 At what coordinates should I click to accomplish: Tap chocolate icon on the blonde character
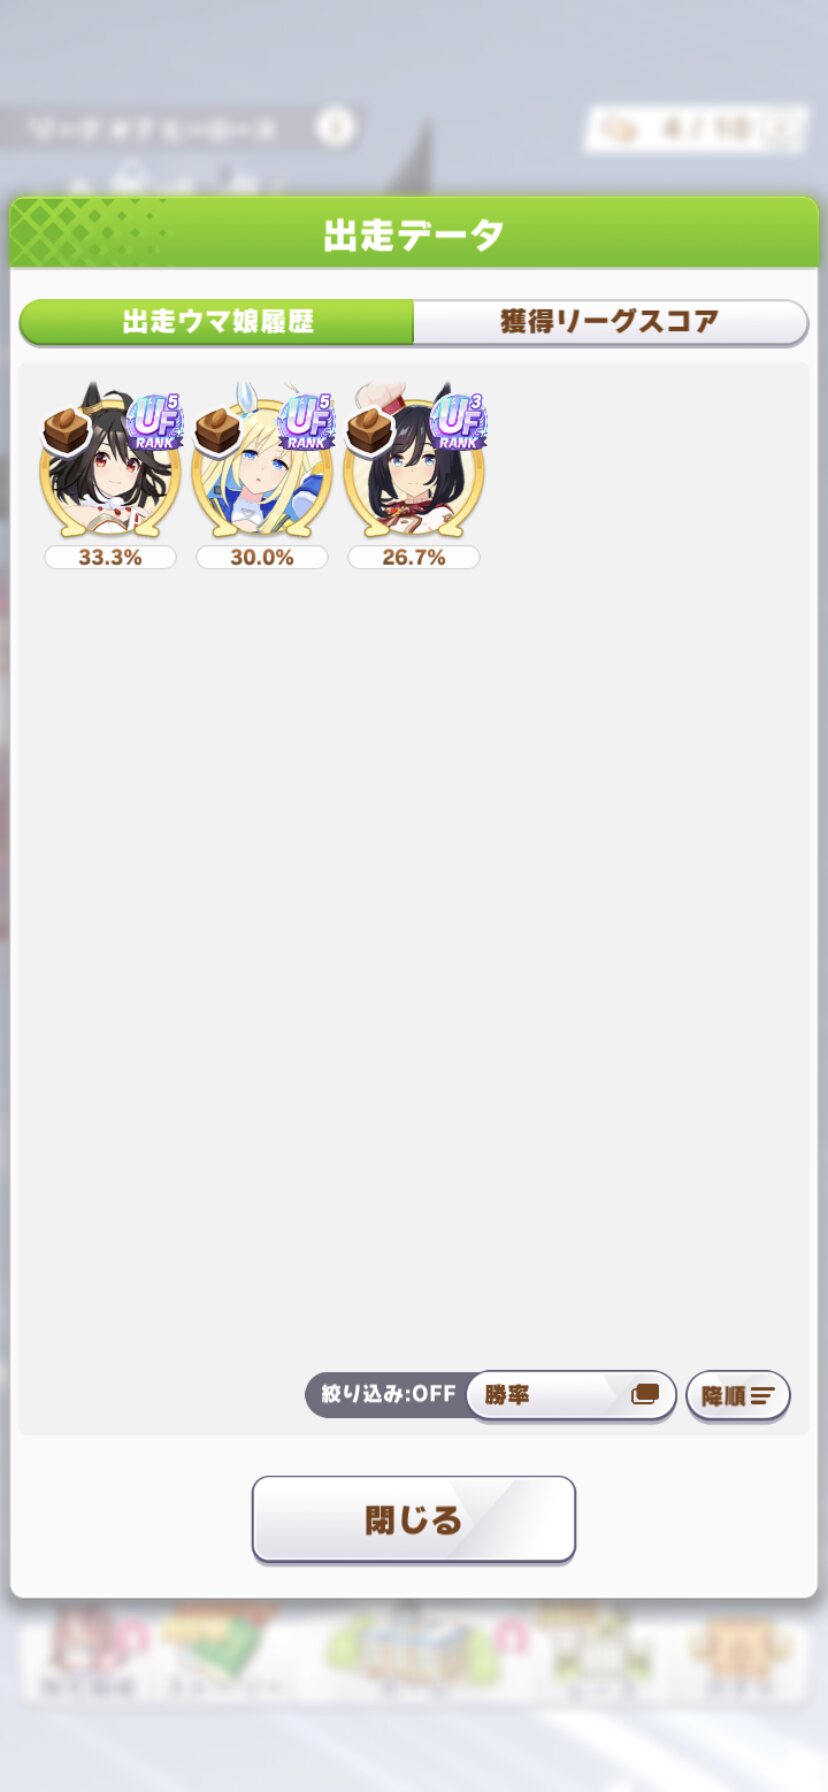click(218, 430)
